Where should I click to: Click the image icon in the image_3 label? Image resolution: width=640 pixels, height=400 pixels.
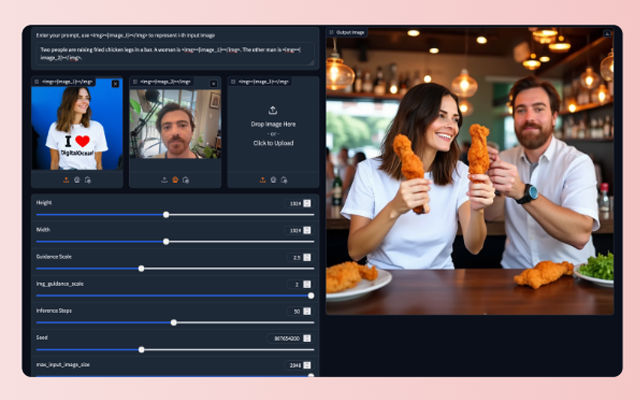tap(233, 82)
